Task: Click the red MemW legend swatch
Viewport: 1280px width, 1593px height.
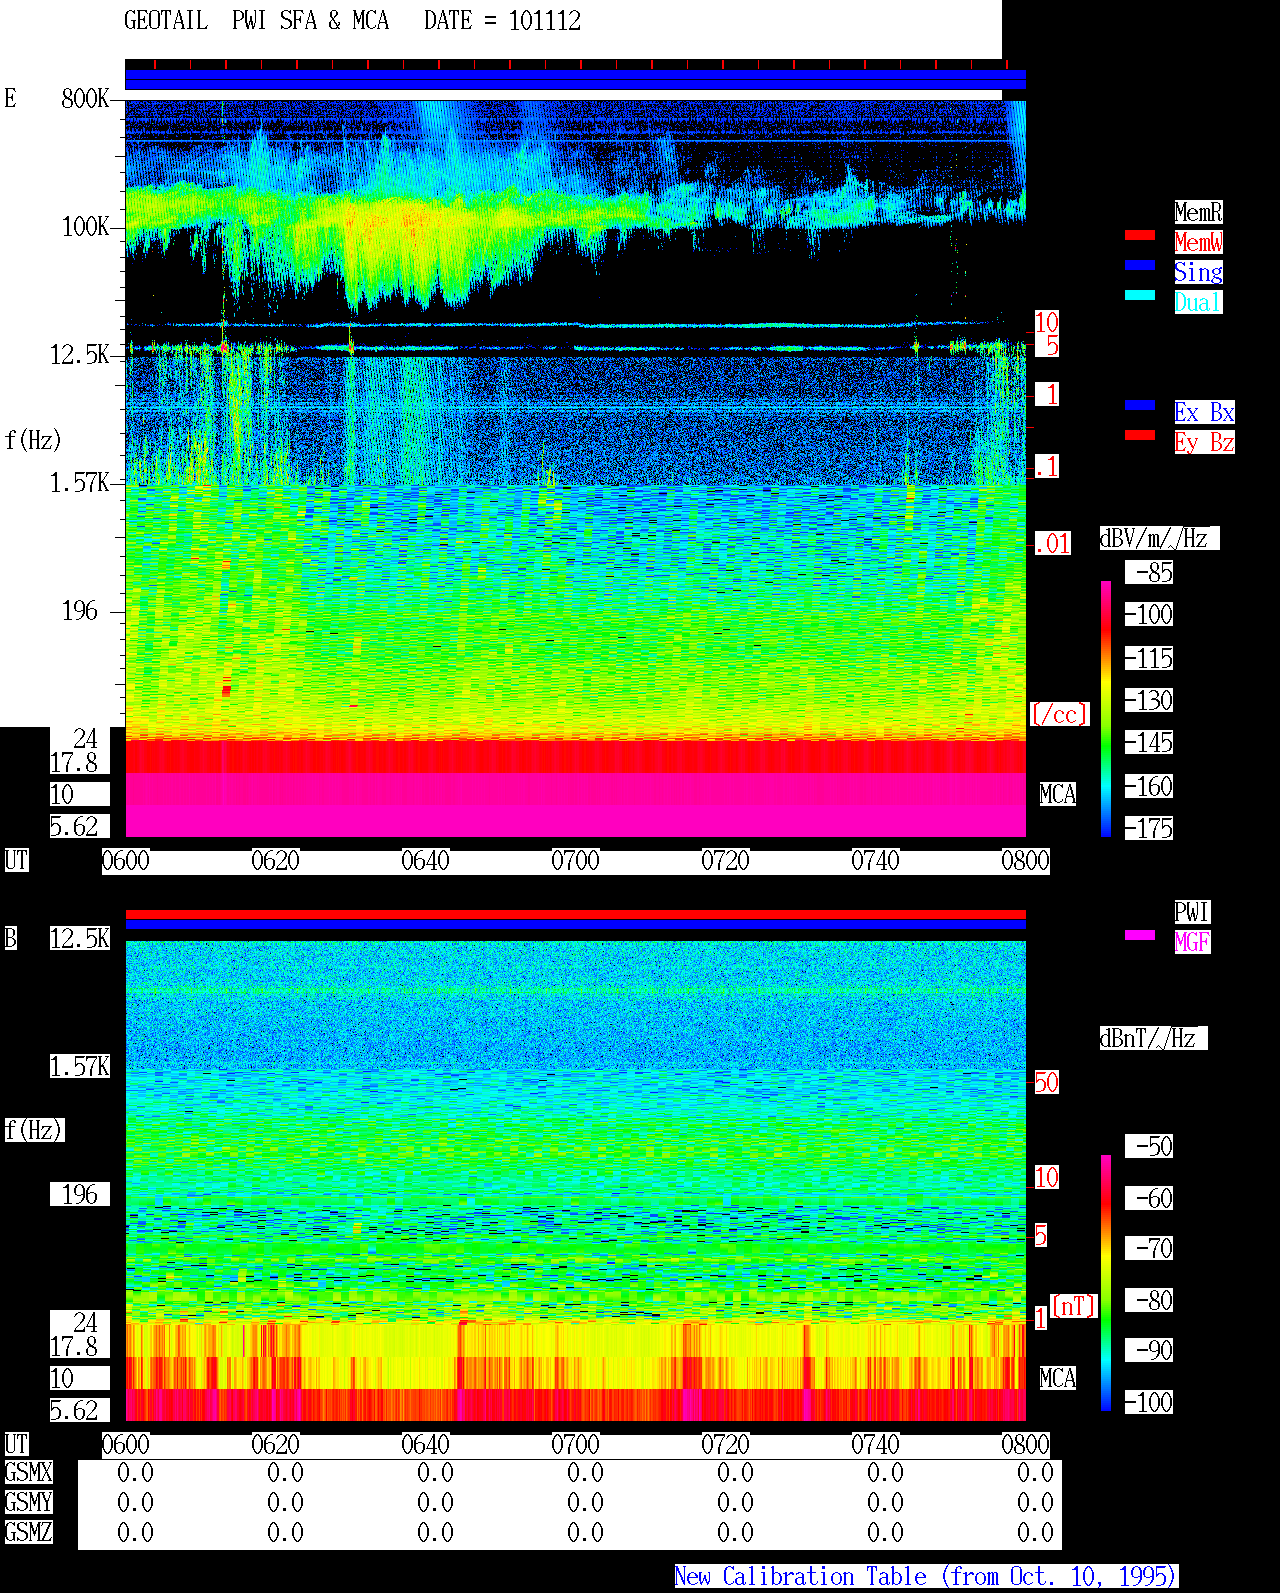Action: pos(1140,235)
